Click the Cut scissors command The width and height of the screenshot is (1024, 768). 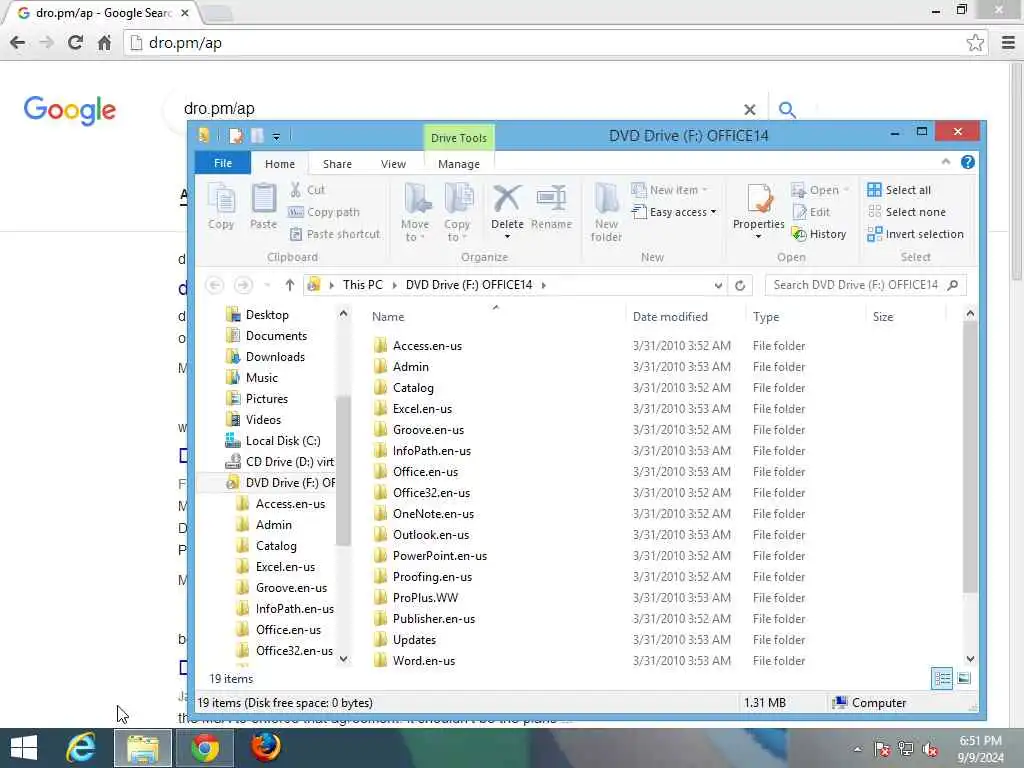tap(307, 190)
